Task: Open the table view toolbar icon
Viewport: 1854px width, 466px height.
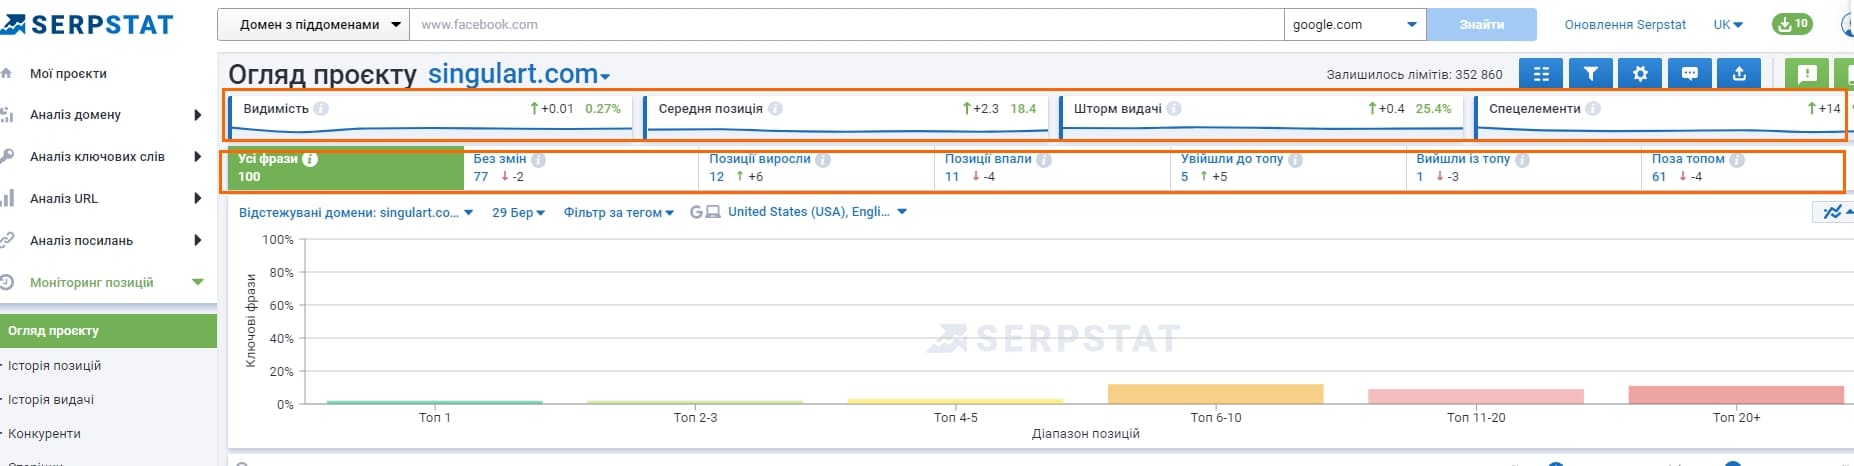Action: coord(1541,73)
